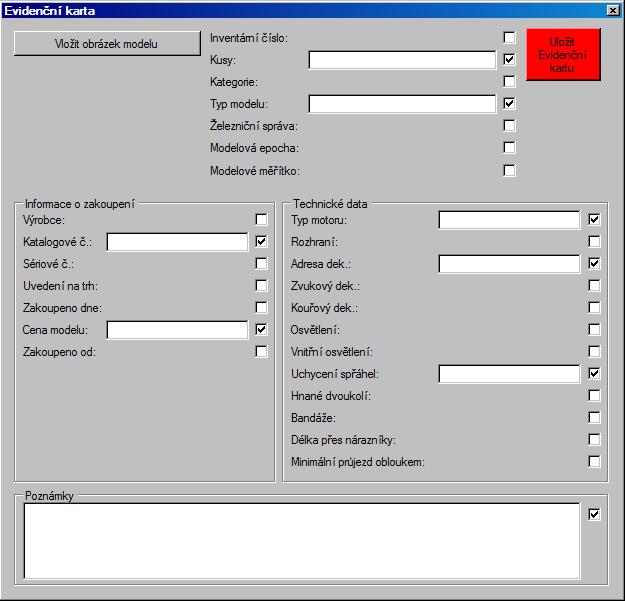Enable the Rozhraní checkbox
The image size is (625, 602).
(594, 241)
